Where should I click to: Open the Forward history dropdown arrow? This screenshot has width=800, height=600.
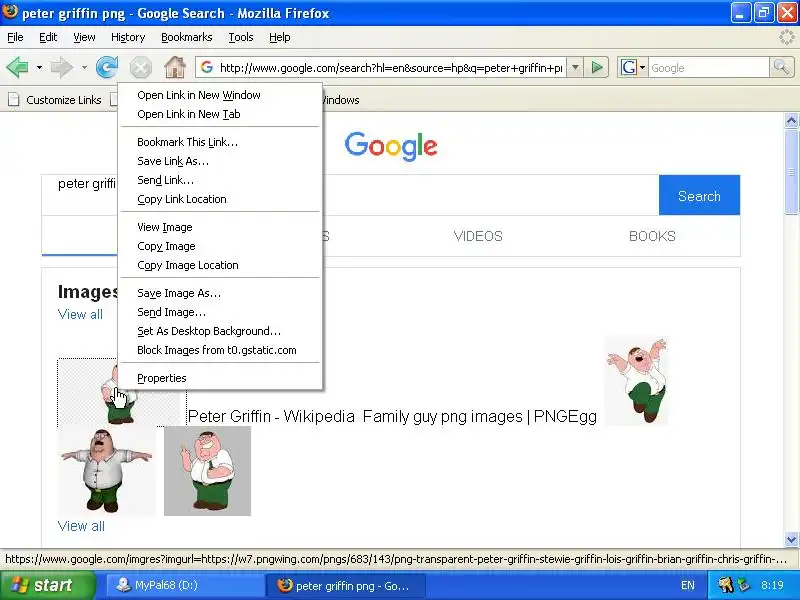(x=84, y=67)
